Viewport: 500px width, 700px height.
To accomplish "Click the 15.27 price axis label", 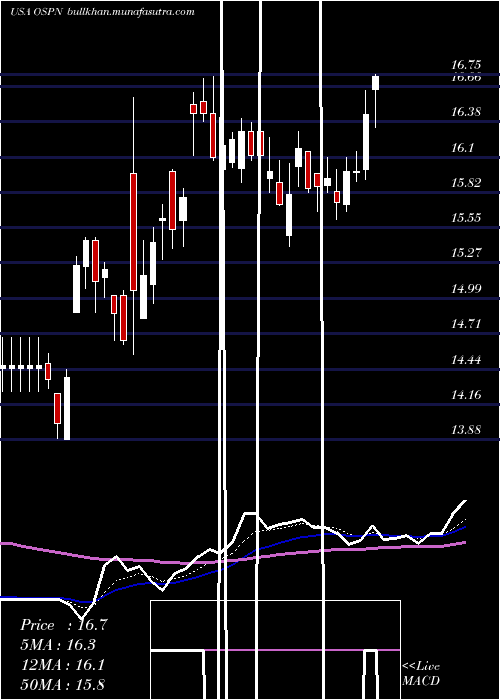I will pyautogui.click(x=466, y=253).
